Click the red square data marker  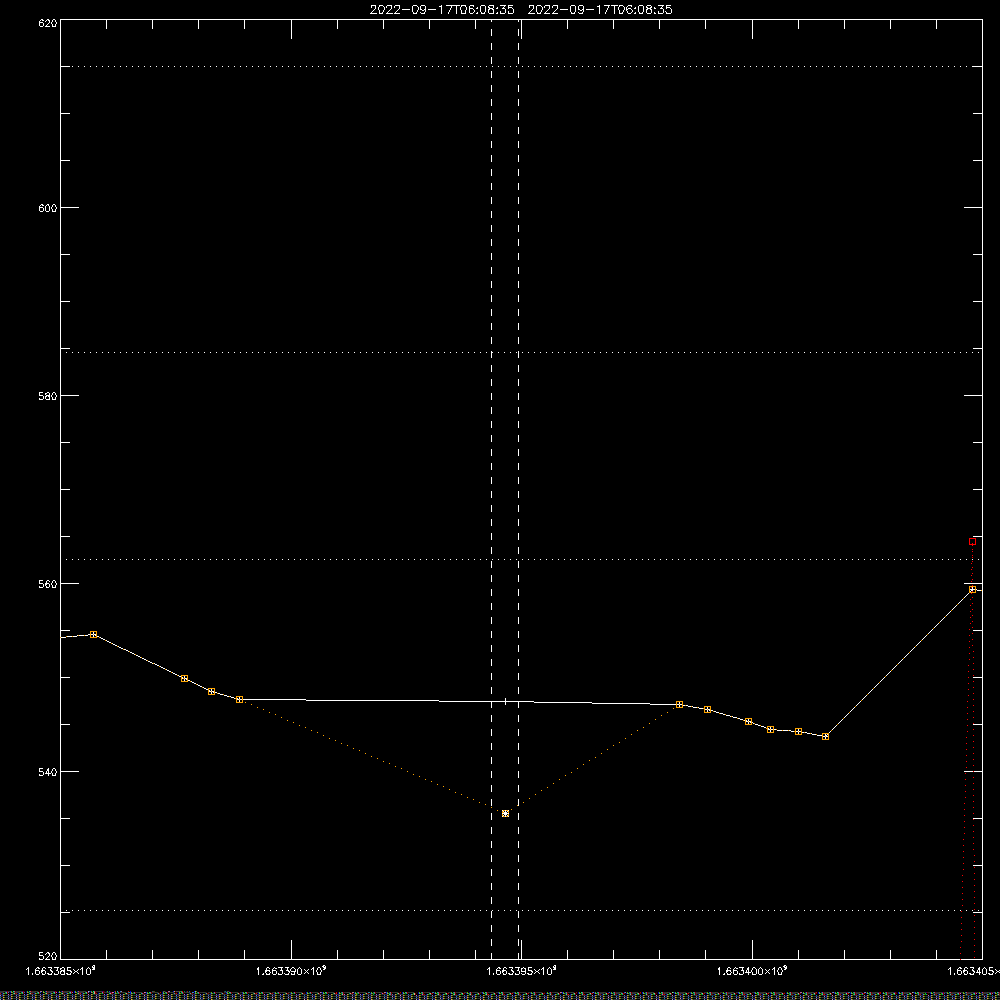click(972, 541)
